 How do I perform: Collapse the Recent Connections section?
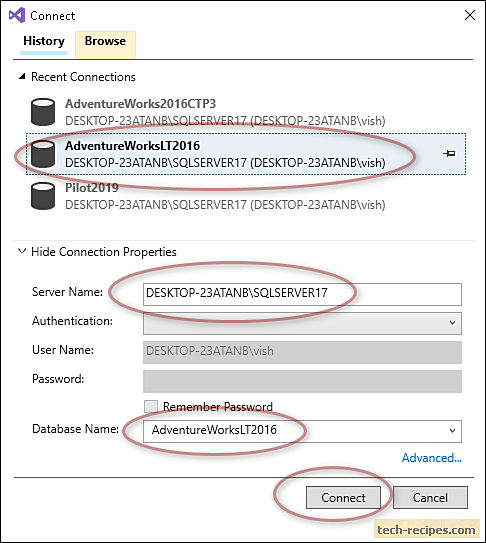pos(22,77)
